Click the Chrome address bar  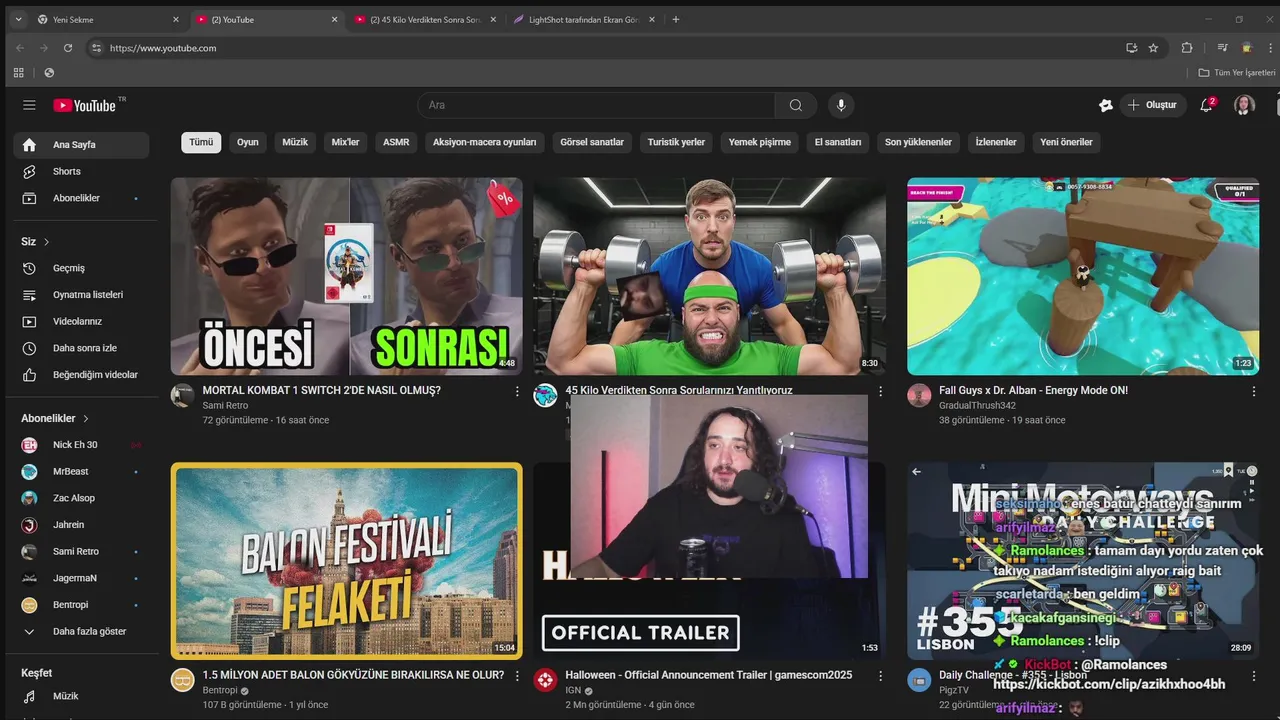click(600, 47)
